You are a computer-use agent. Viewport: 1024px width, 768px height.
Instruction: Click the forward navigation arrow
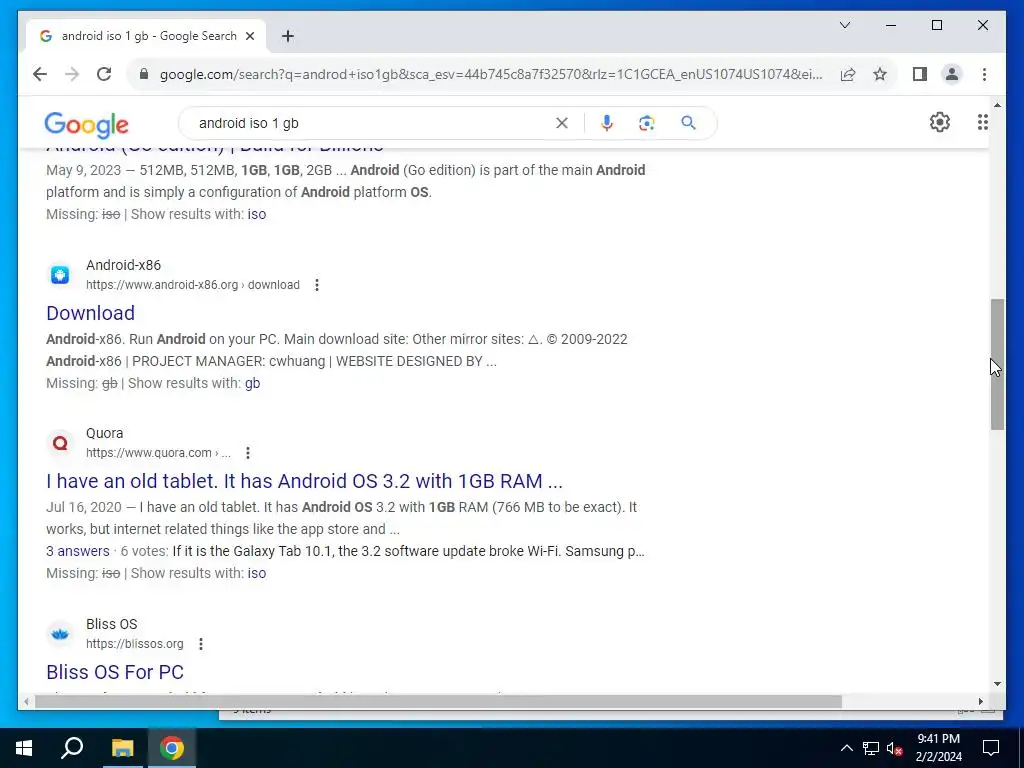[x=72, y=74]
